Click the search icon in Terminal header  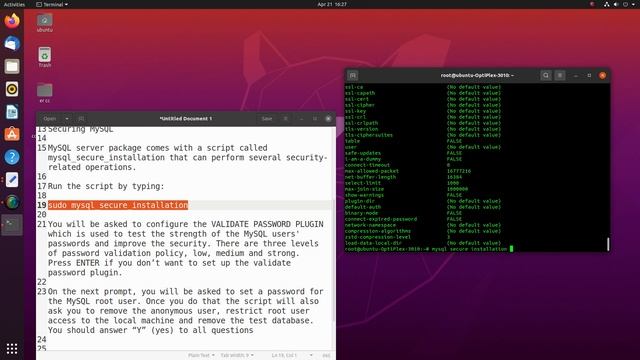[546, 75]
